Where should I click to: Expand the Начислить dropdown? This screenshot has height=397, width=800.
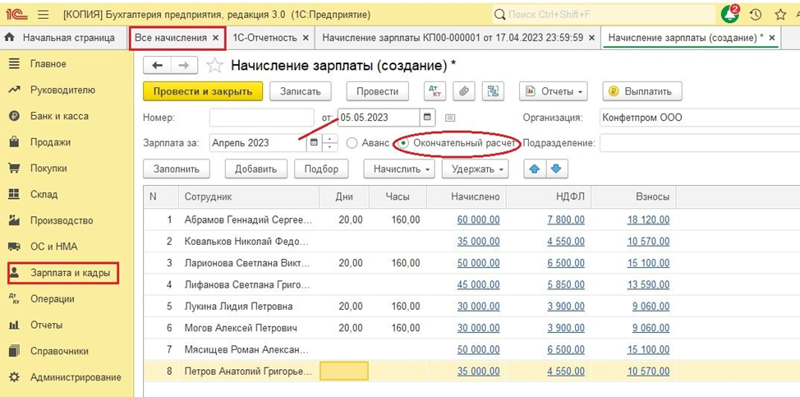tap(399, 169)
